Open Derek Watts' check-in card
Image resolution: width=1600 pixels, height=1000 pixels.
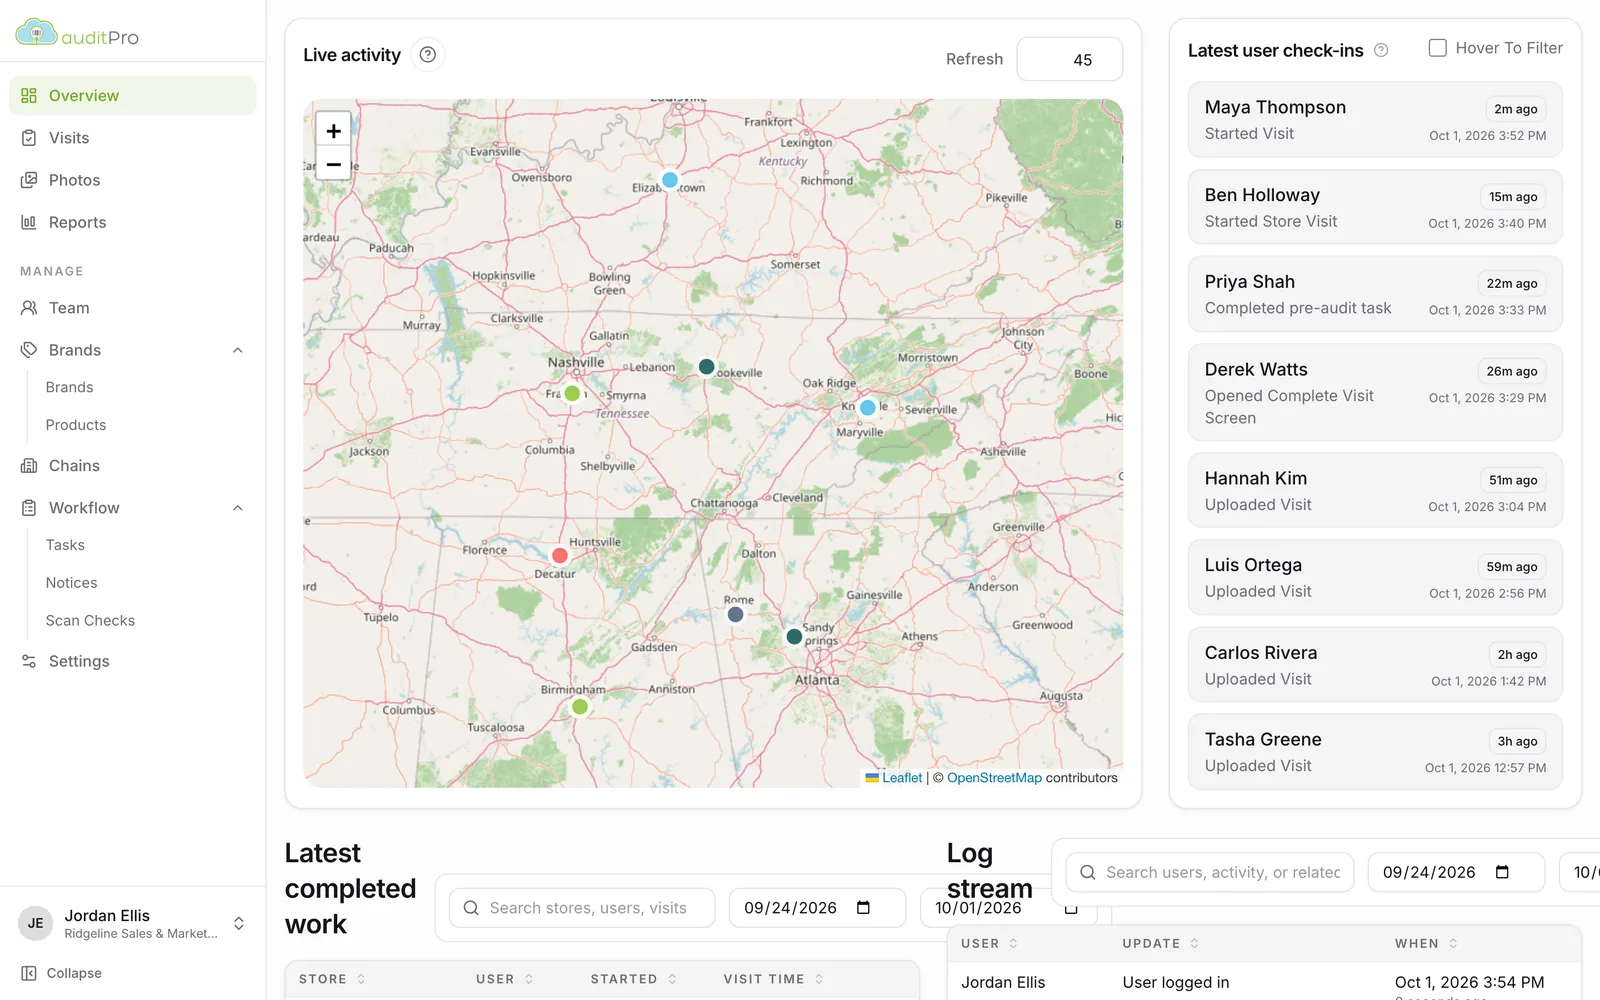[x=1375, y=392]
